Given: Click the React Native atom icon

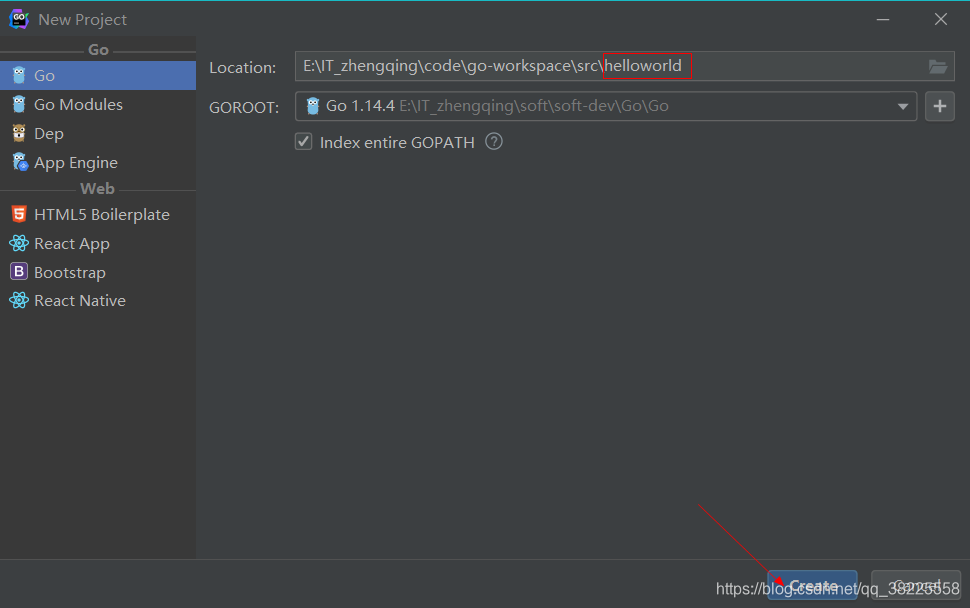Looking at the screenshot, I should (19, 301).
